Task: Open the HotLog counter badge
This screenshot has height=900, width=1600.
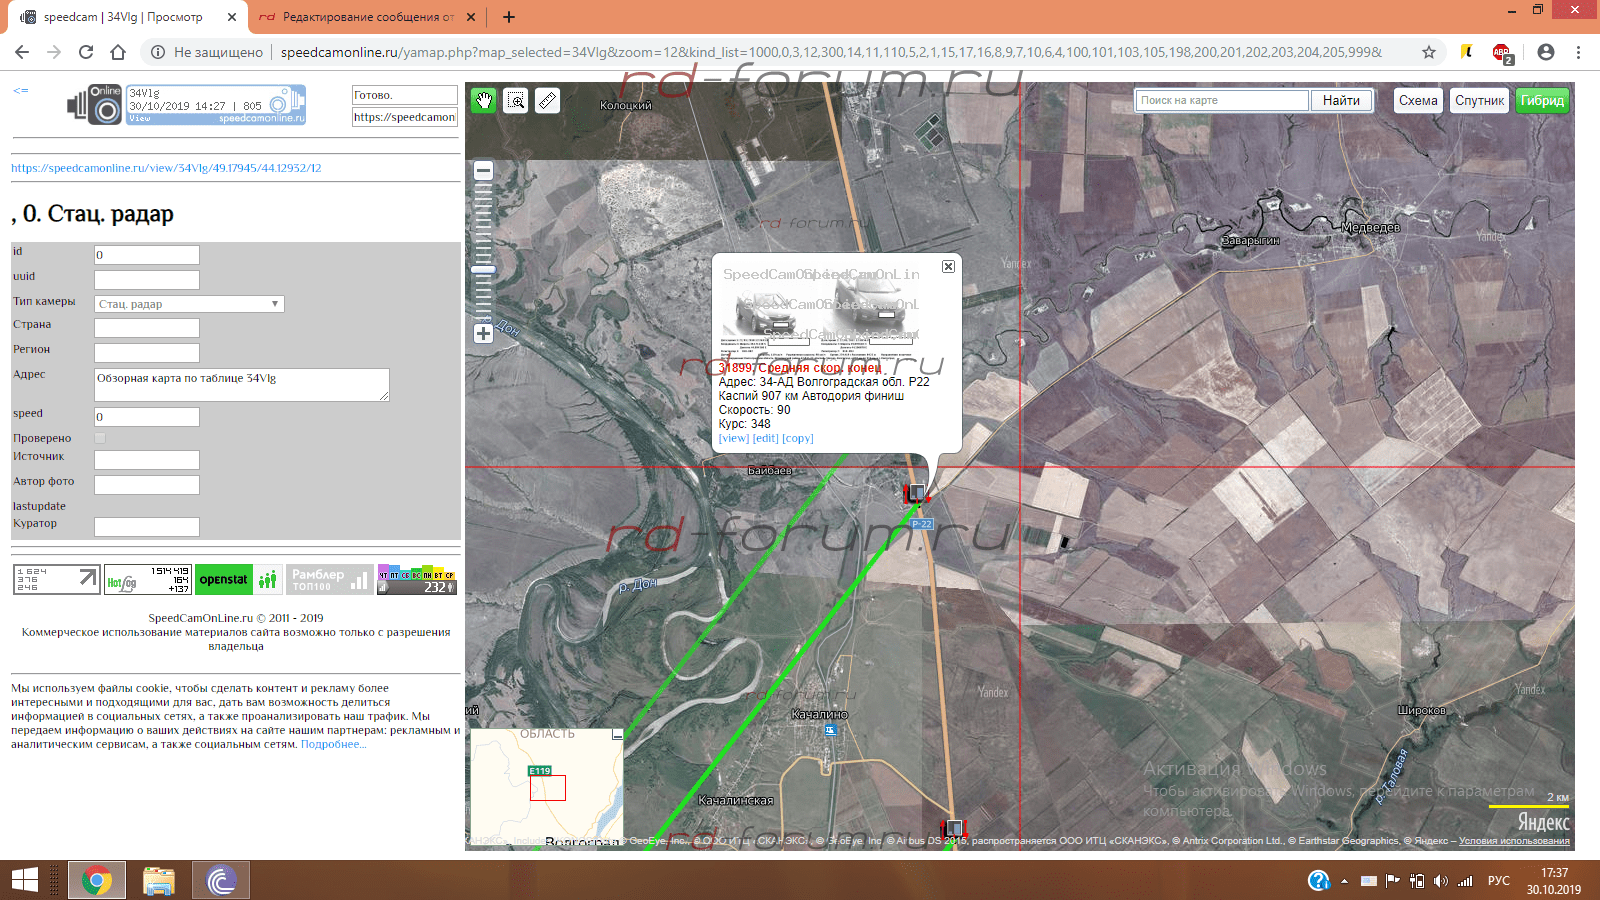Action: click(148, 580)
